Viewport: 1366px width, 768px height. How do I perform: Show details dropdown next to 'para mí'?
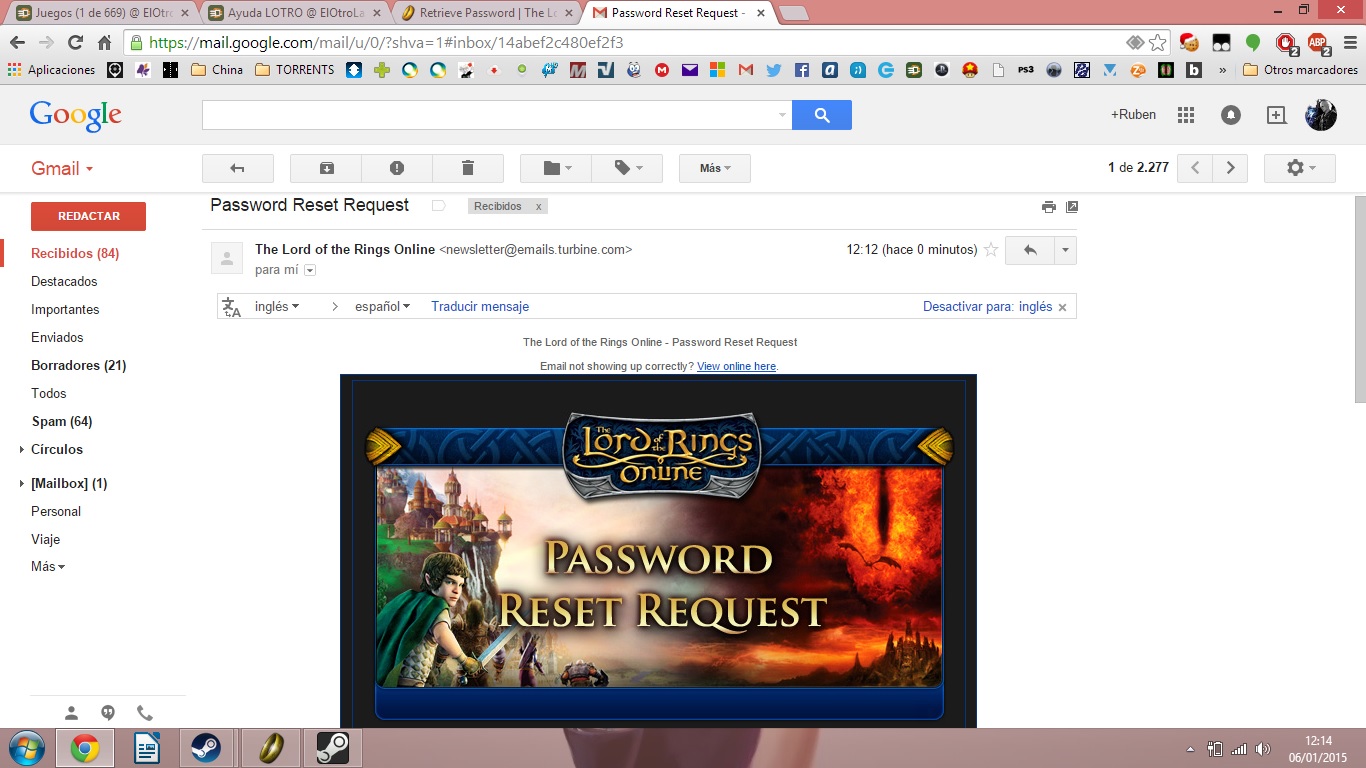point(310,270)
